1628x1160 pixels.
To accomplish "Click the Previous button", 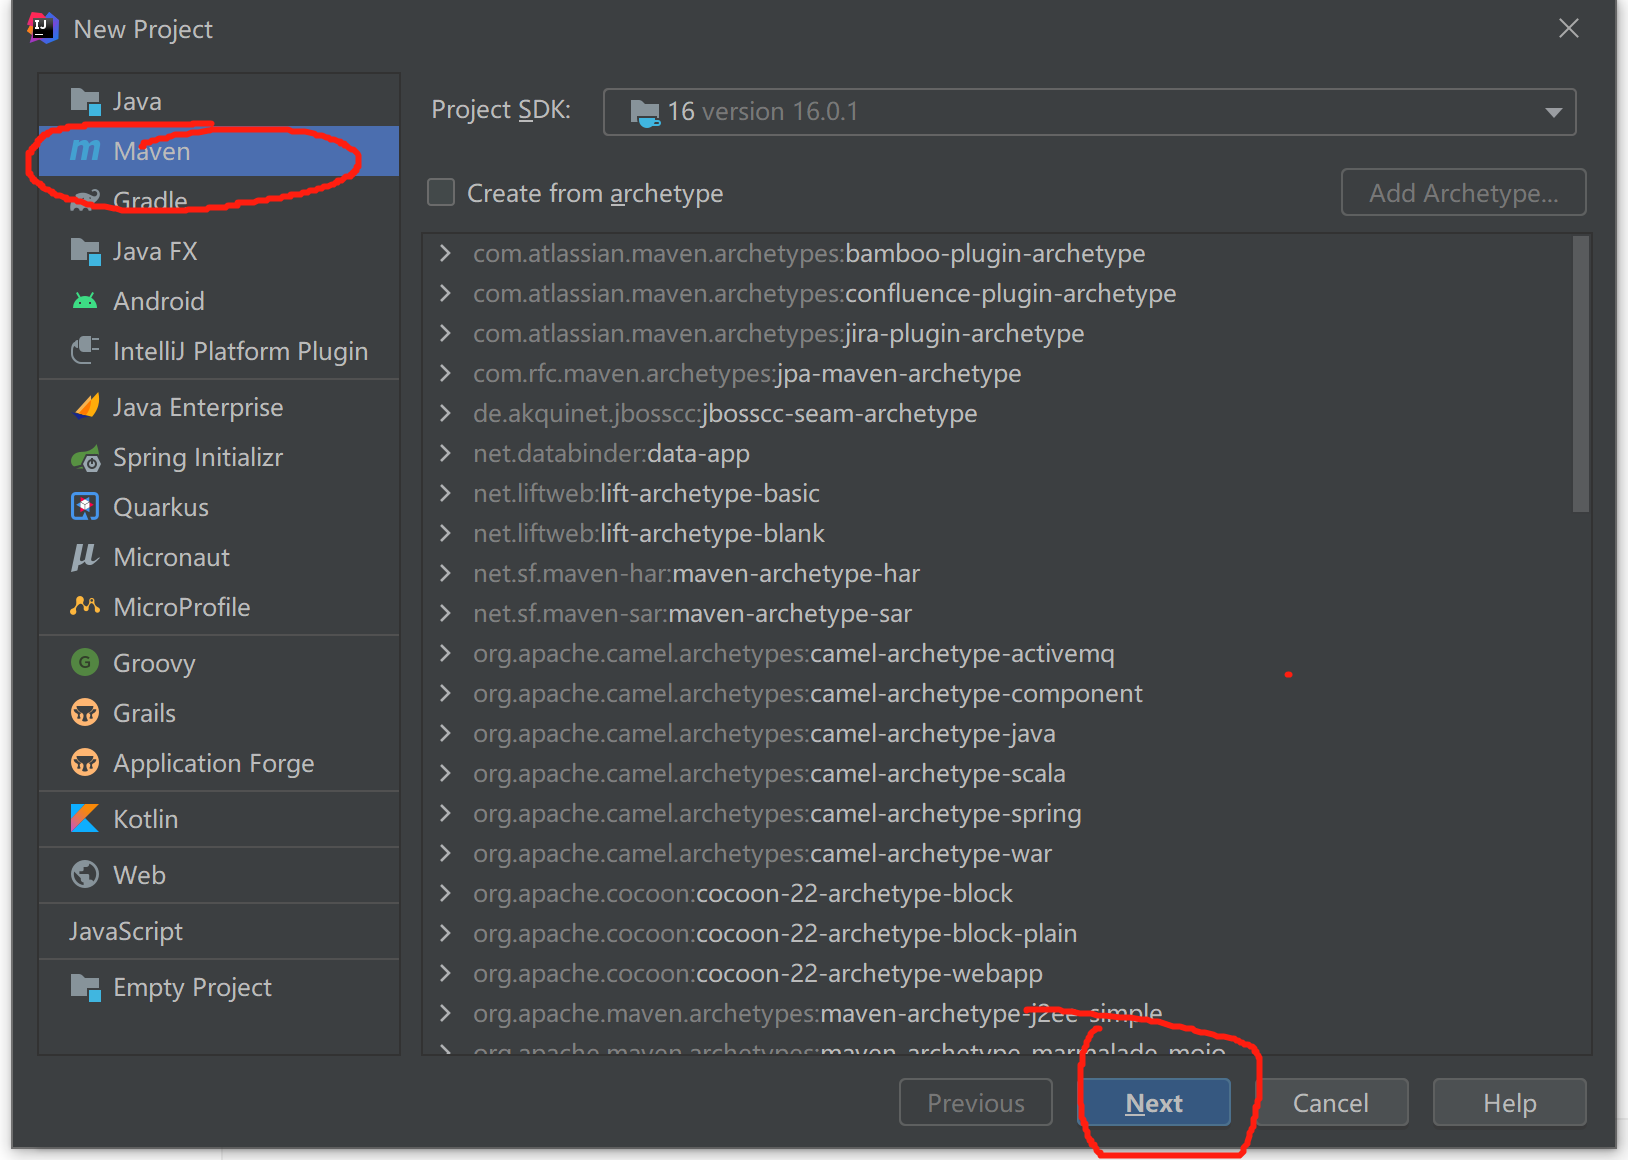I will pos(976,1102).
